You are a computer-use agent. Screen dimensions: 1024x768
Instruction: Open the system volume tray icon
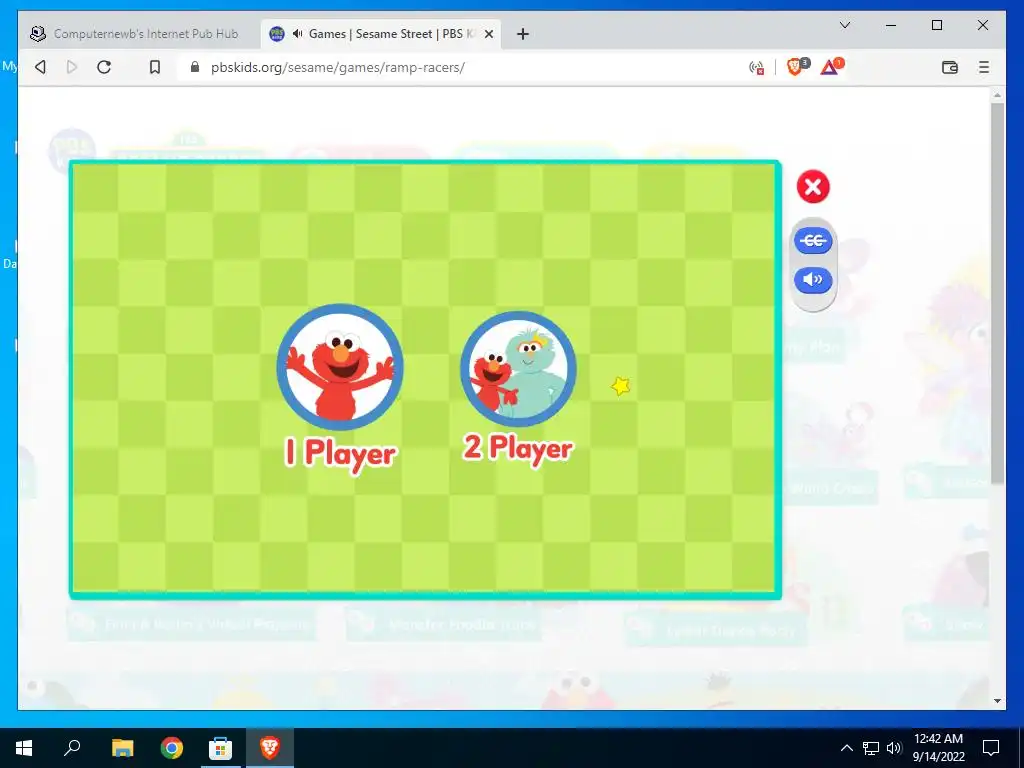click(894, 748)
